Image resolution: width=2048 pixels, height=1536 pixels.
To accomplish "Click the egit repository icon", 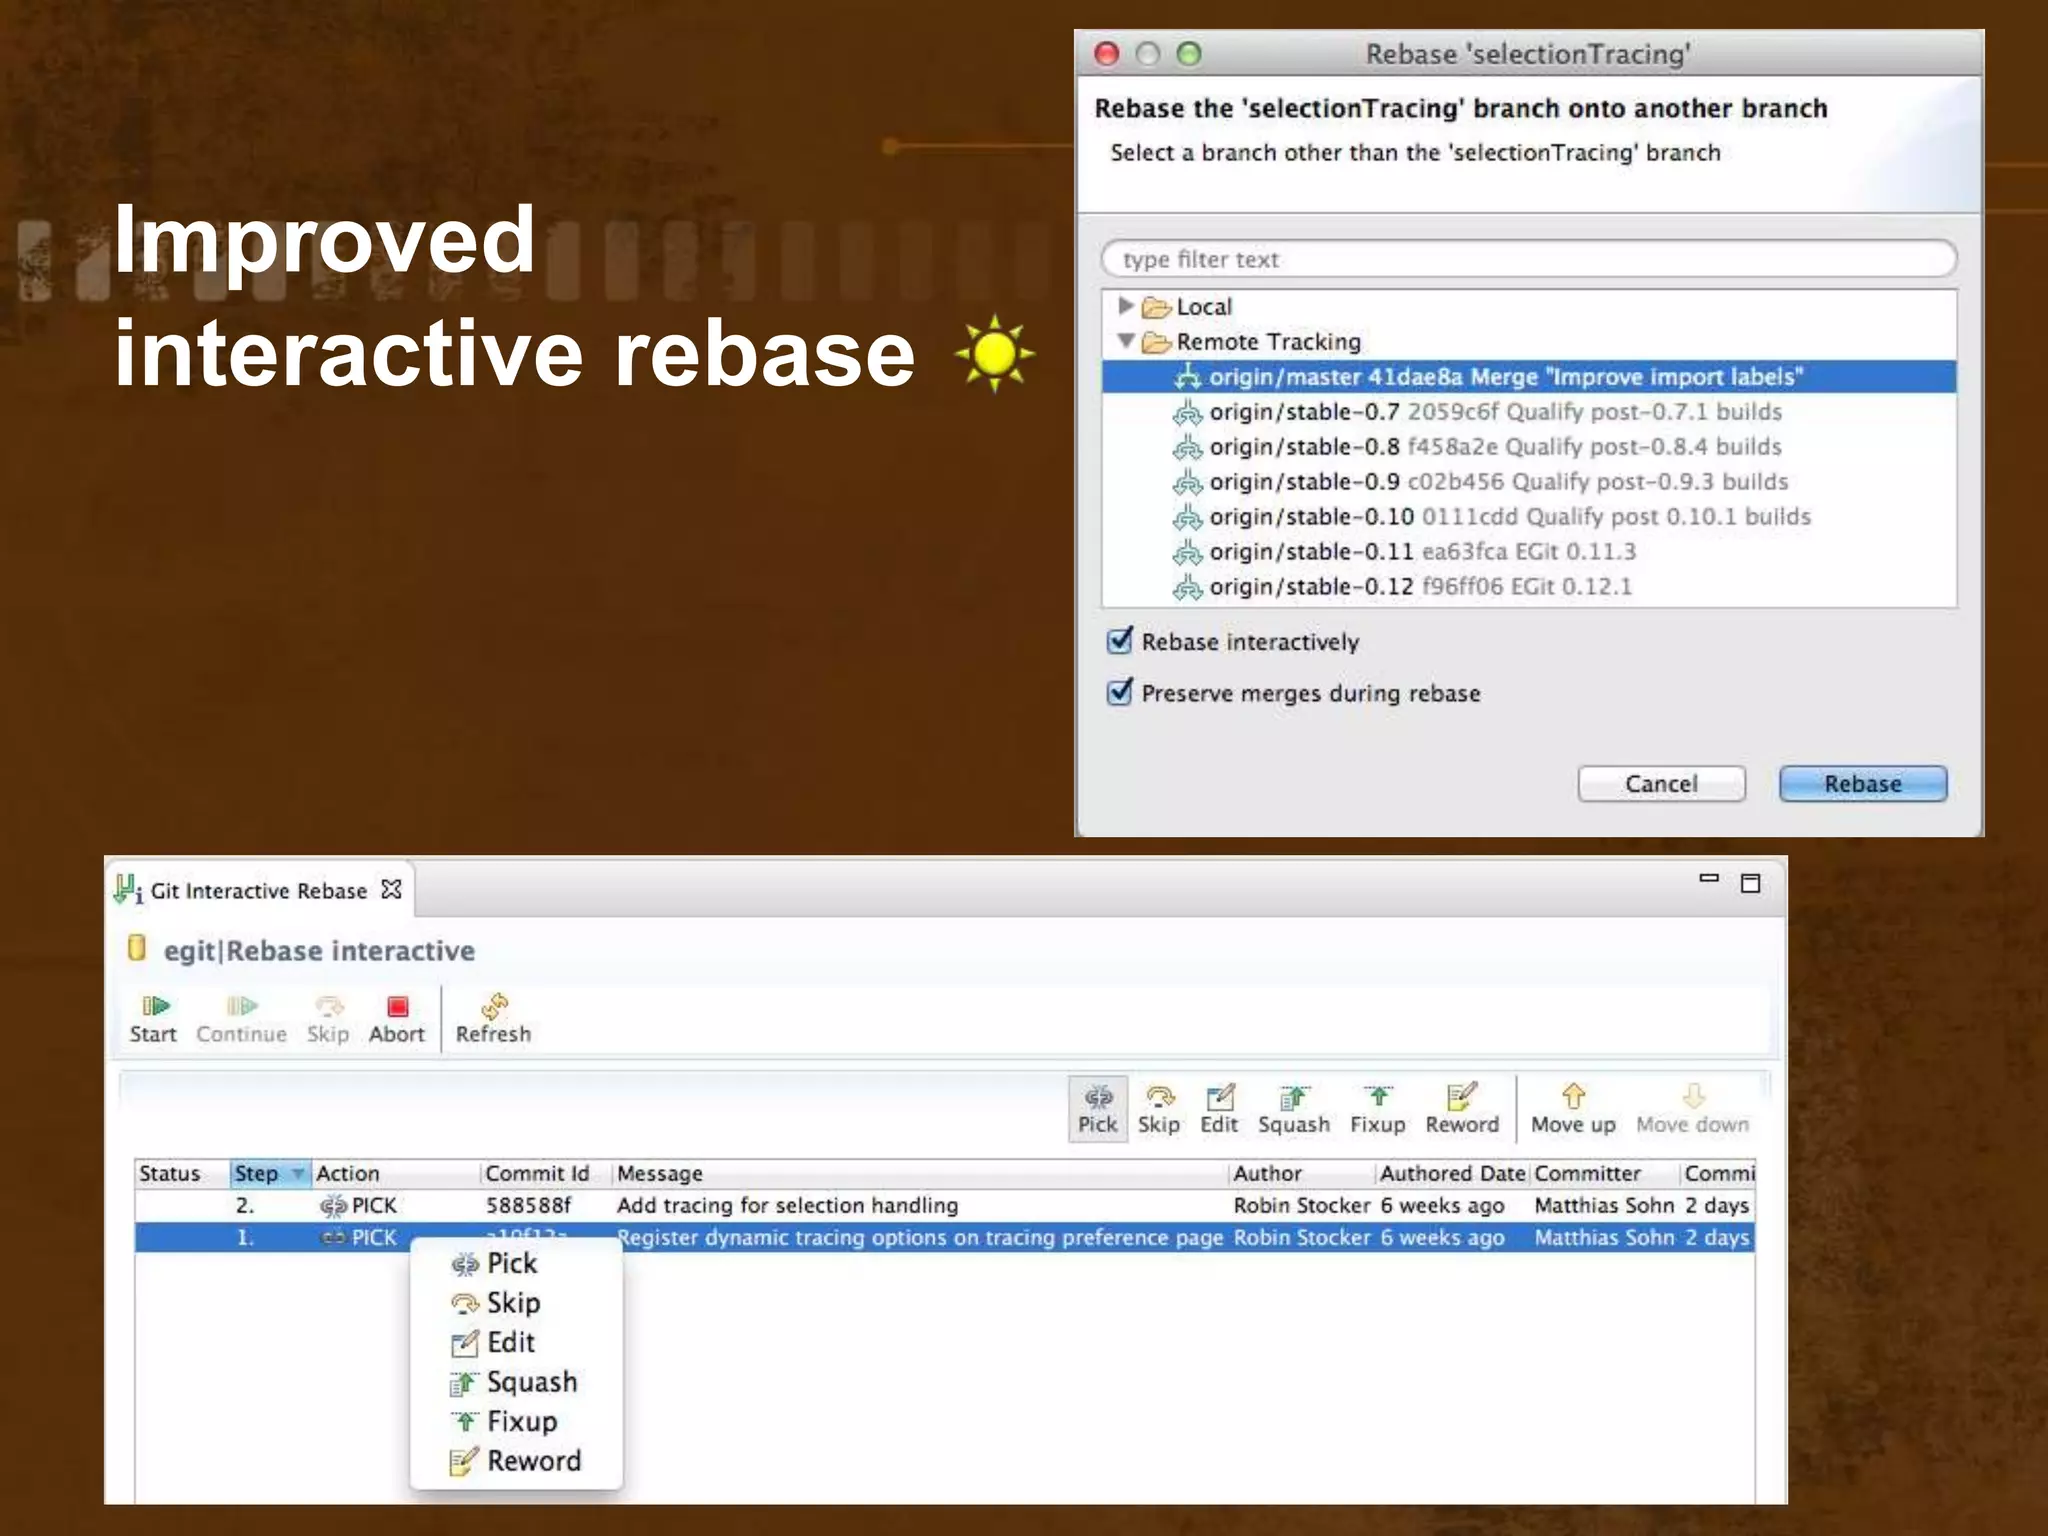I will 137,948.
